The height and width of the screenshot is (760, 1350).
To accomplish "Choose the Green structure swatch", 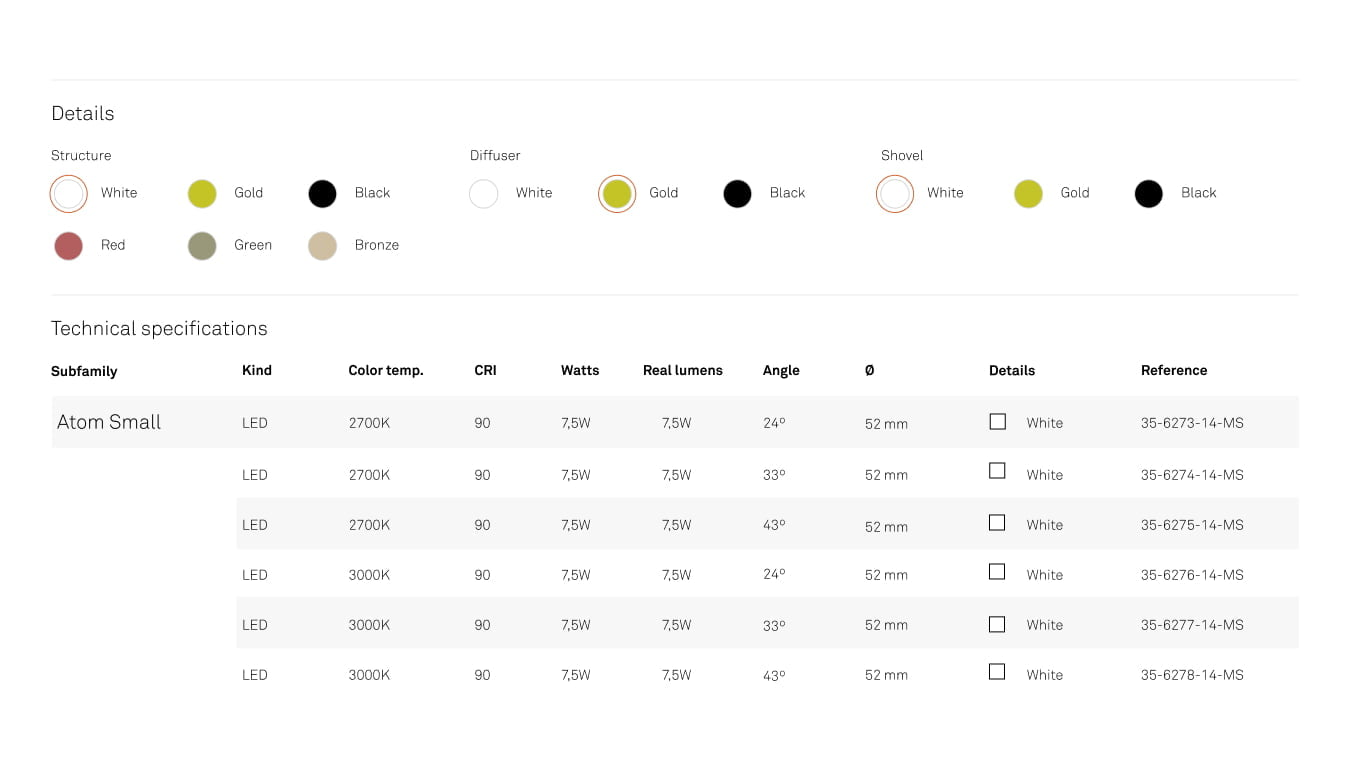I will (x=202, y=246).
